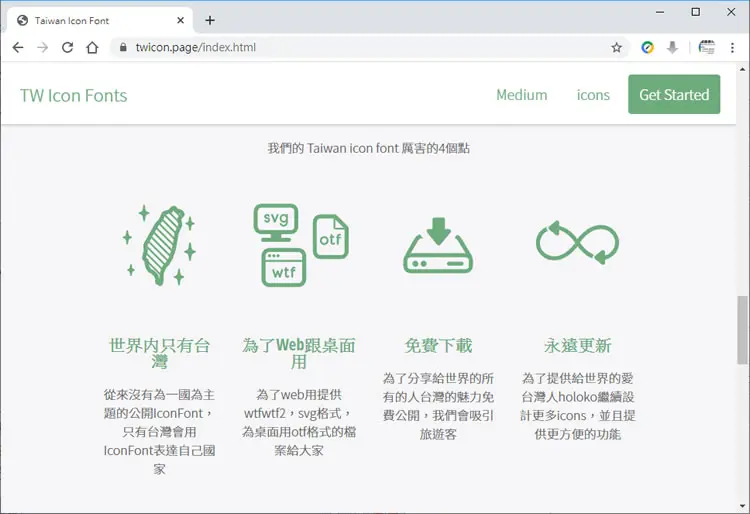
Task: Close the Taiwan Icon Font tab
Action: (180, 21)
